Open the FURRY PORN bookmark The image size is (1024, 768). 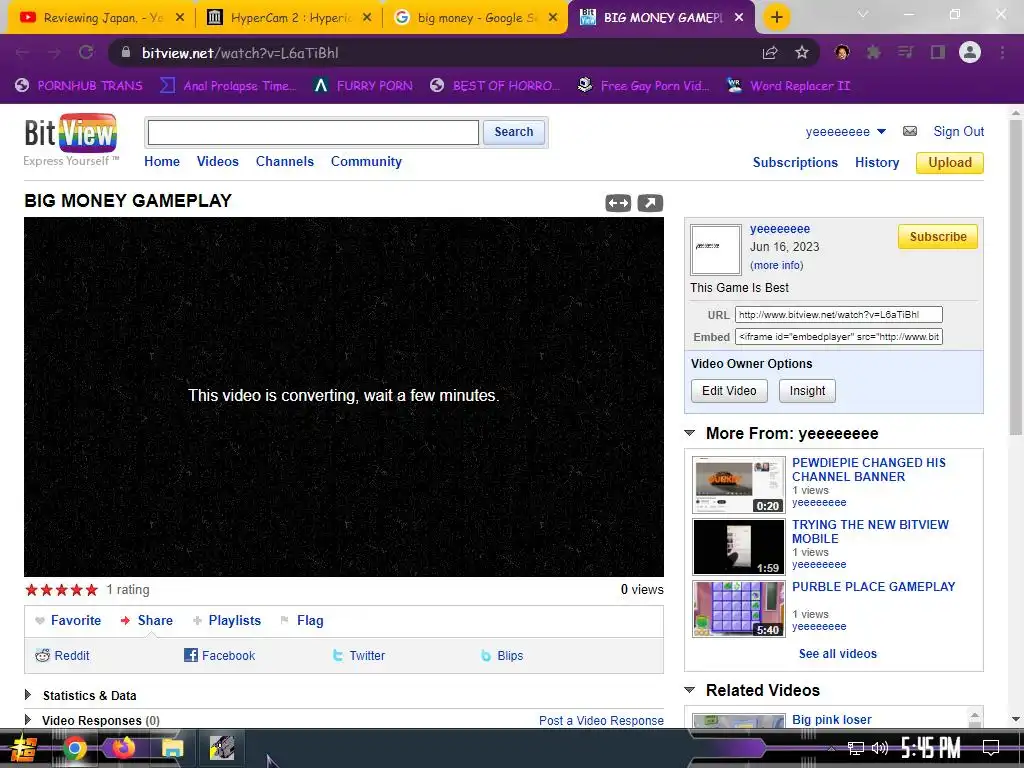click(363, 86)
